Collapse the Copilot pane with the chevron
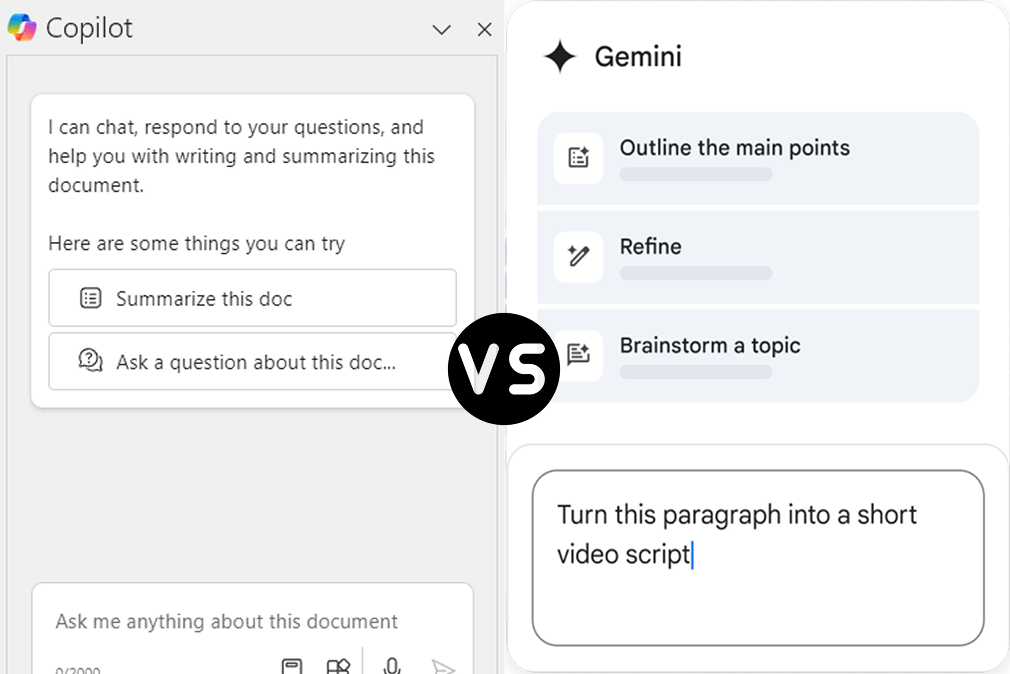The width and height of the screenshot is (1010, 674). [x=442, y=30]
